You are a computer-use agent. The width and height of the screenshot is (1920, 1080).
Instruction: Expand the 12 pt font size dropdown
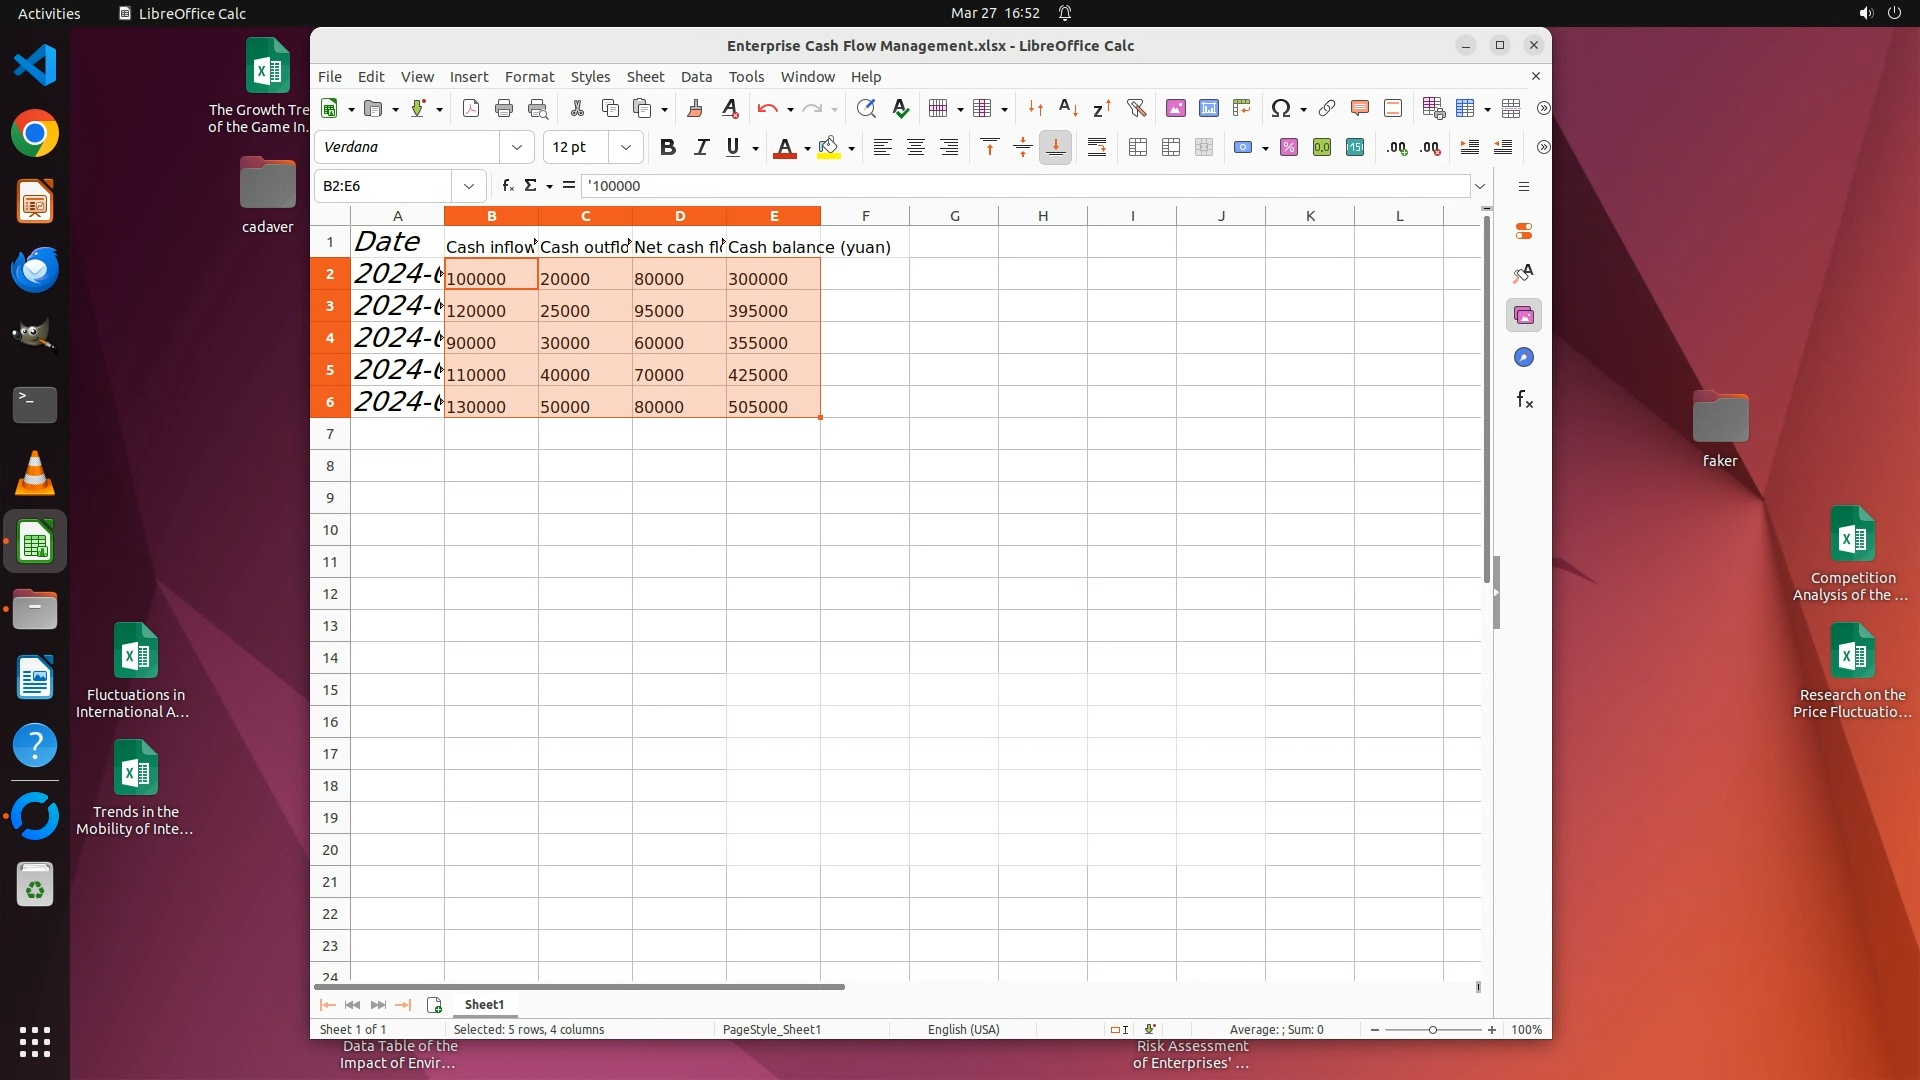(626, 148)
